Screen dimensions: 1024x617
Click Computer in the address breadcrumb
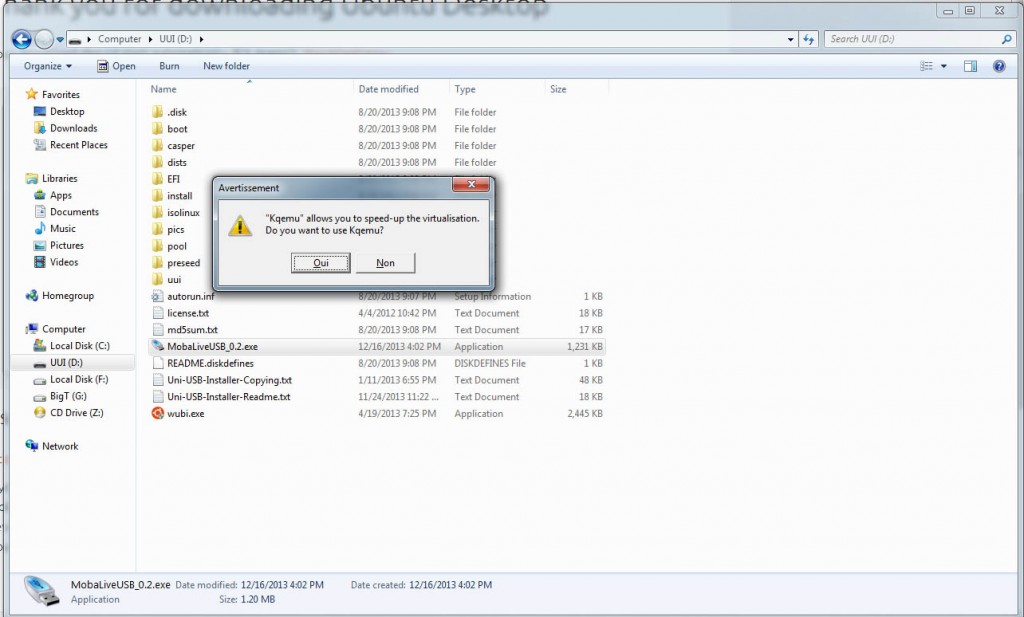[x=120, y=39]
